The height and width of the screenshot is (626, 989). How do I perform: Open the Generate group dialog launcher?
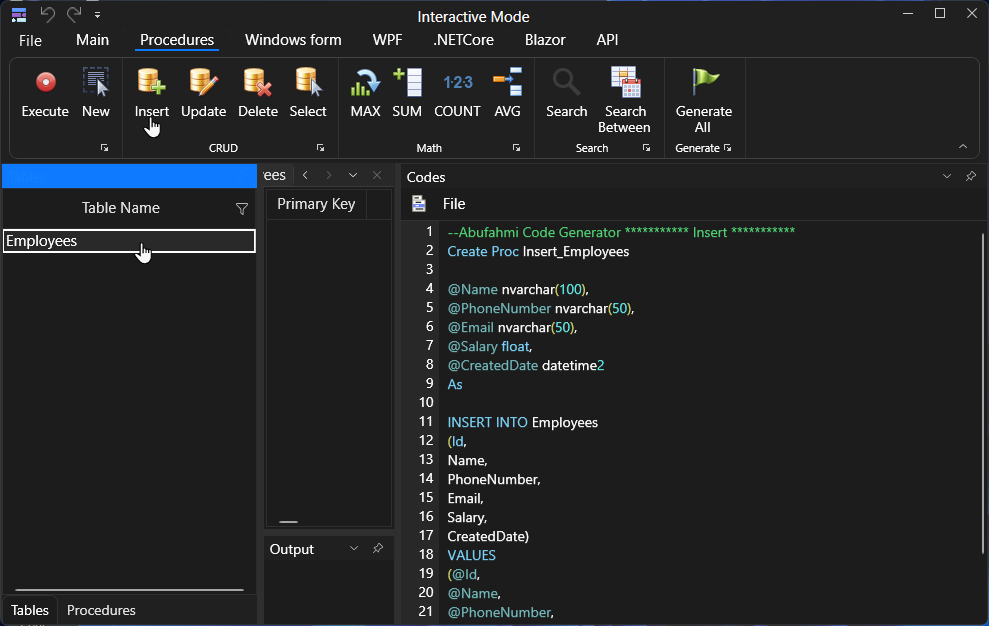pyautogui.click(x=728, y=148)
